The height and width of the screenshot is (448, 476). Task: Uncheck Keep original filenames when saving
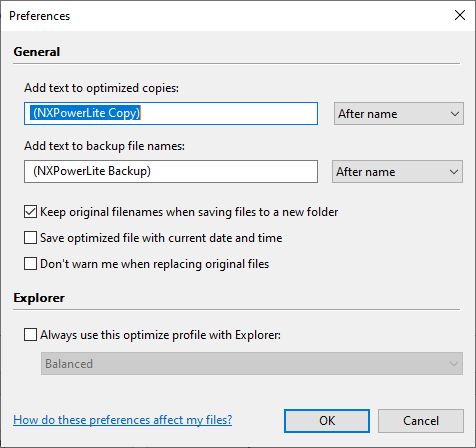pyautogui.click(x=30, y=212)
